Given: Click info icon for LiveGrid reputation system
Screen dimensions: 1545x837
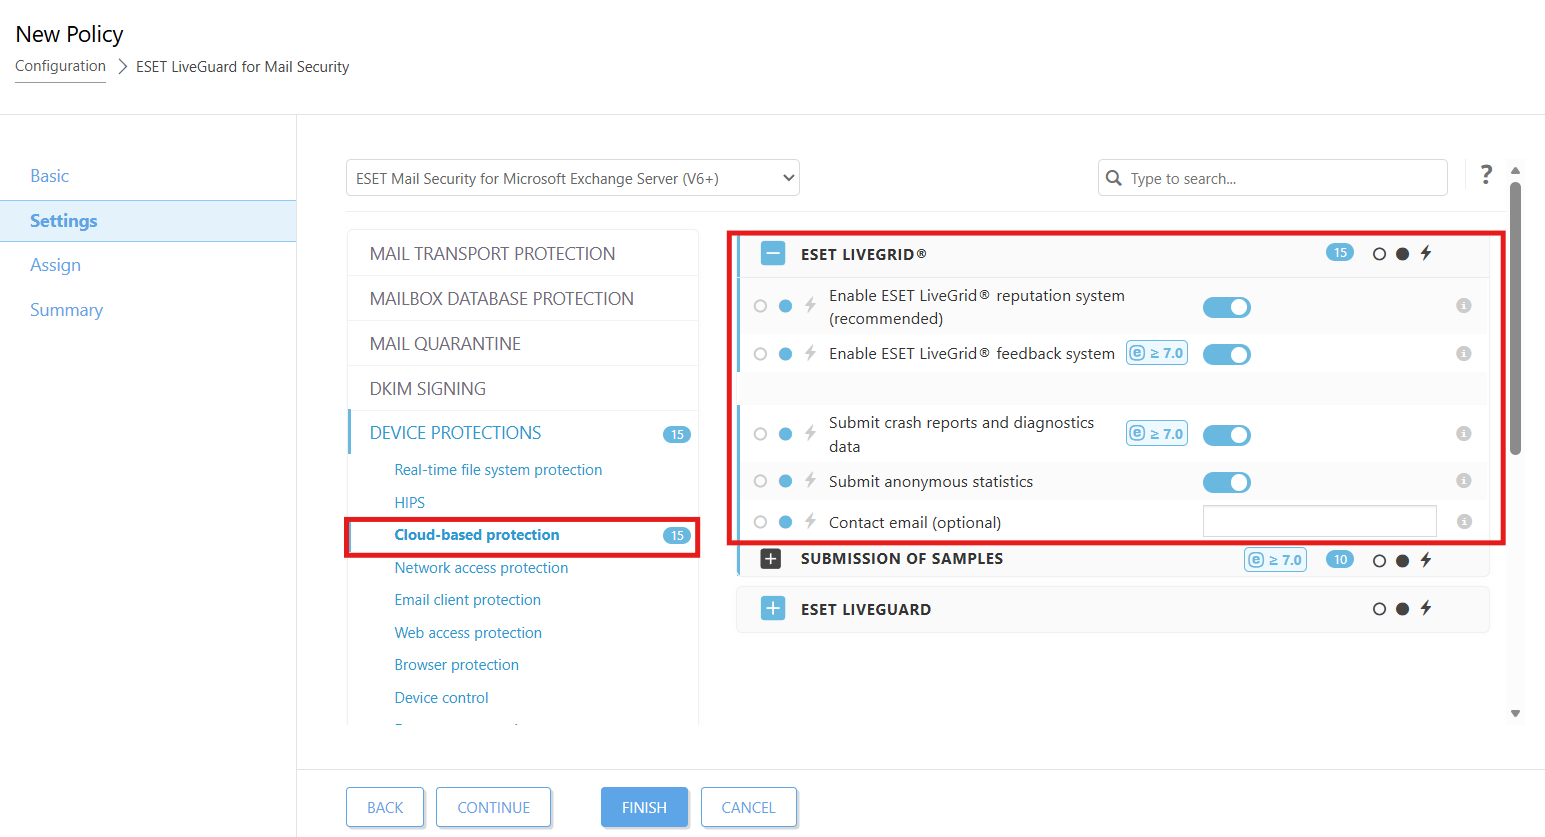Looking at the screenshot, I should [x=1463, y=306].
